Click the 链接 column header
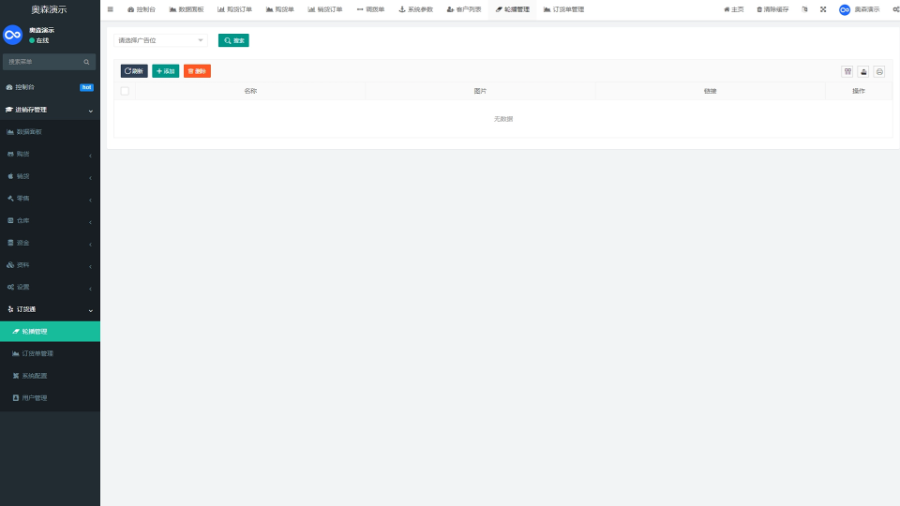900x506 pixels. click(x=710, y=91)
